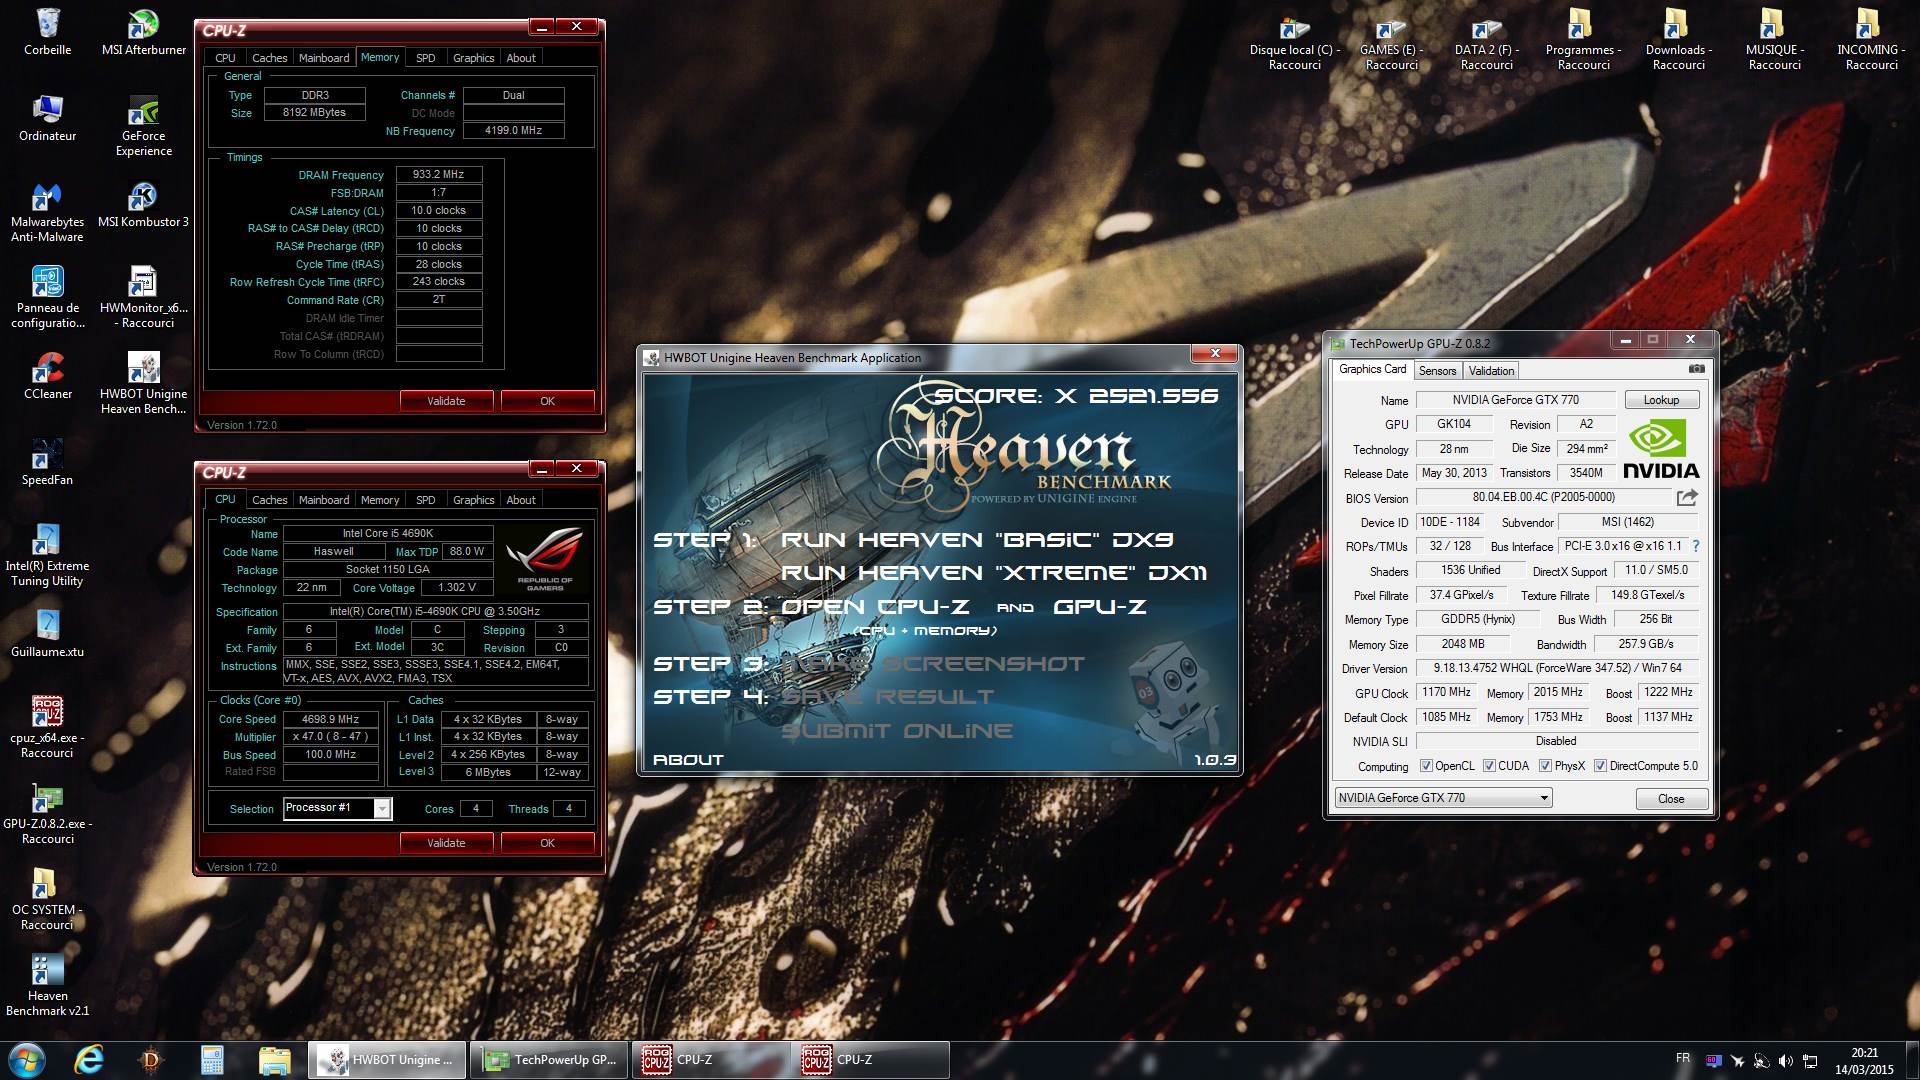
Task: Switch to TechPowerUp GPU-Z taskbar button
Action: click(x=548, y=1059)
